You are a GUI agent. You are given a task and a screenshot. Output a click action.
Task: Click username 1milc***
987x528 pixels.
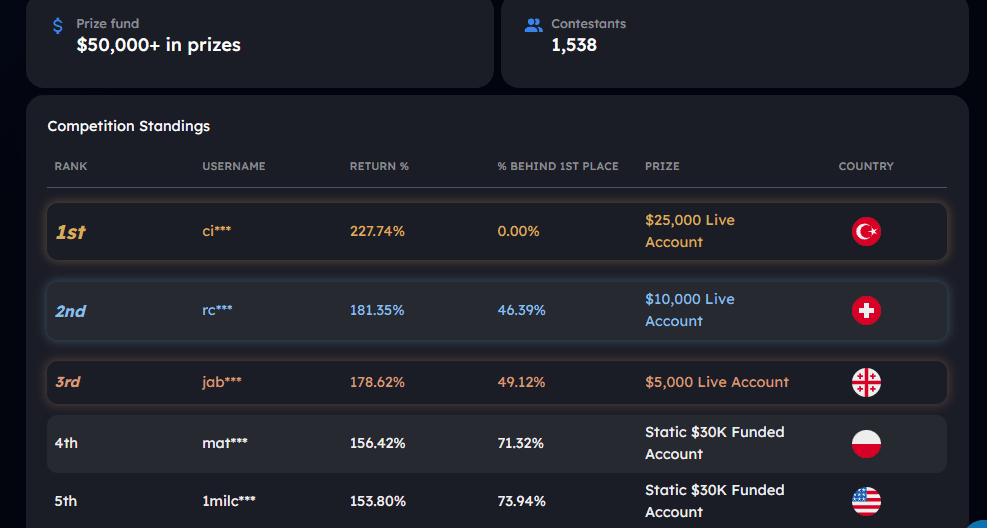(x=229, y=501)
